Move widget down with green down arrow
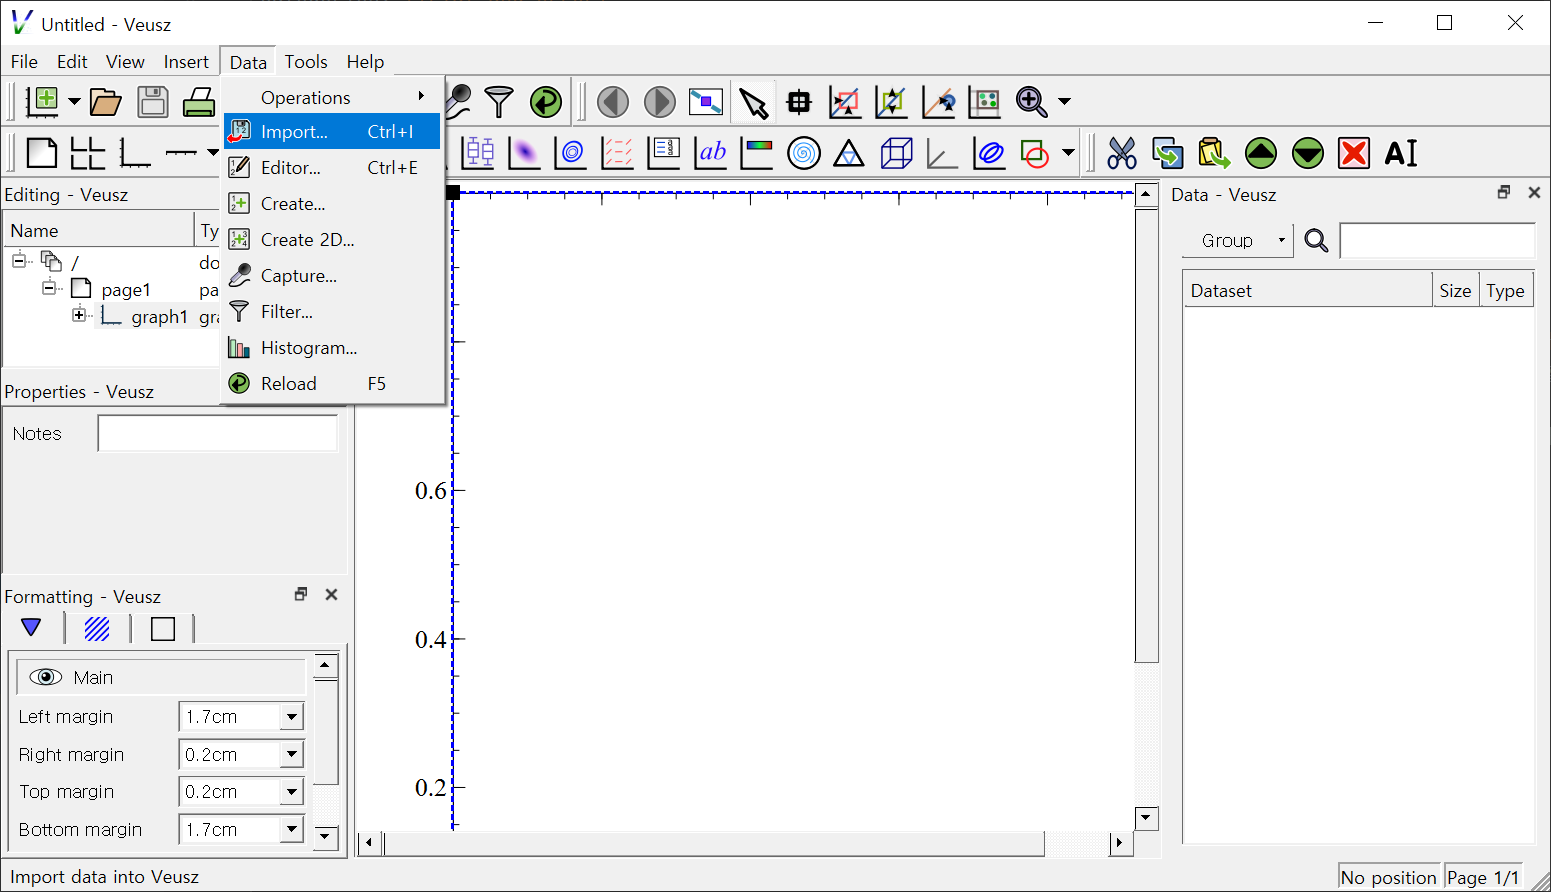This screenshot has width=1551, height=892. [1308, 153]
